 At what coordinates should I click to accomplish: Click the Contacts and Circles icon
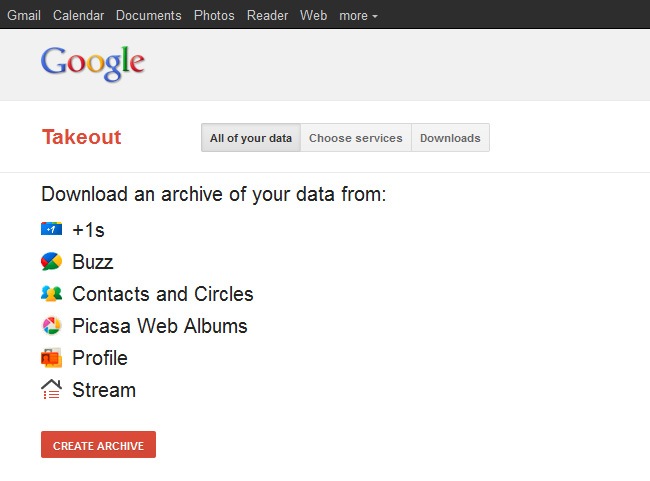tap(51, 294)
